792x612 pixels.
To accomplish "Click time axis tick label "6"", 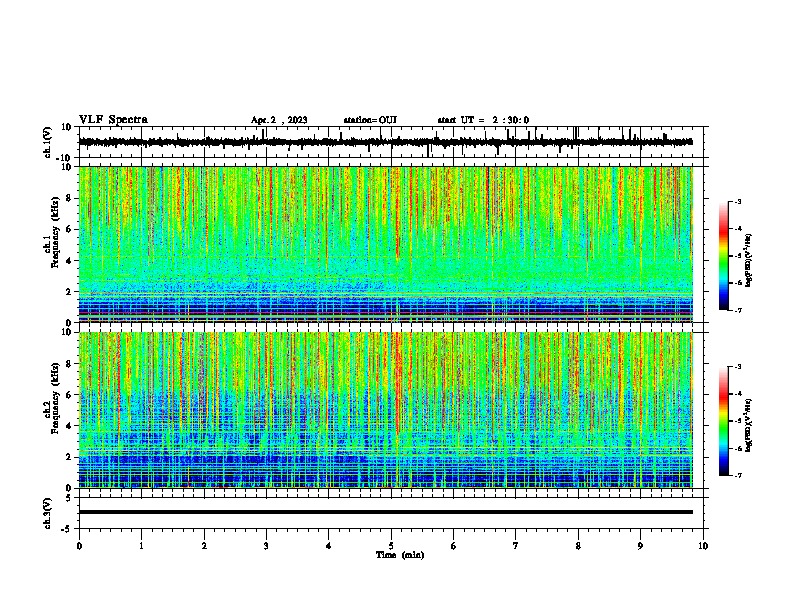I will click(x=454, y=546).
